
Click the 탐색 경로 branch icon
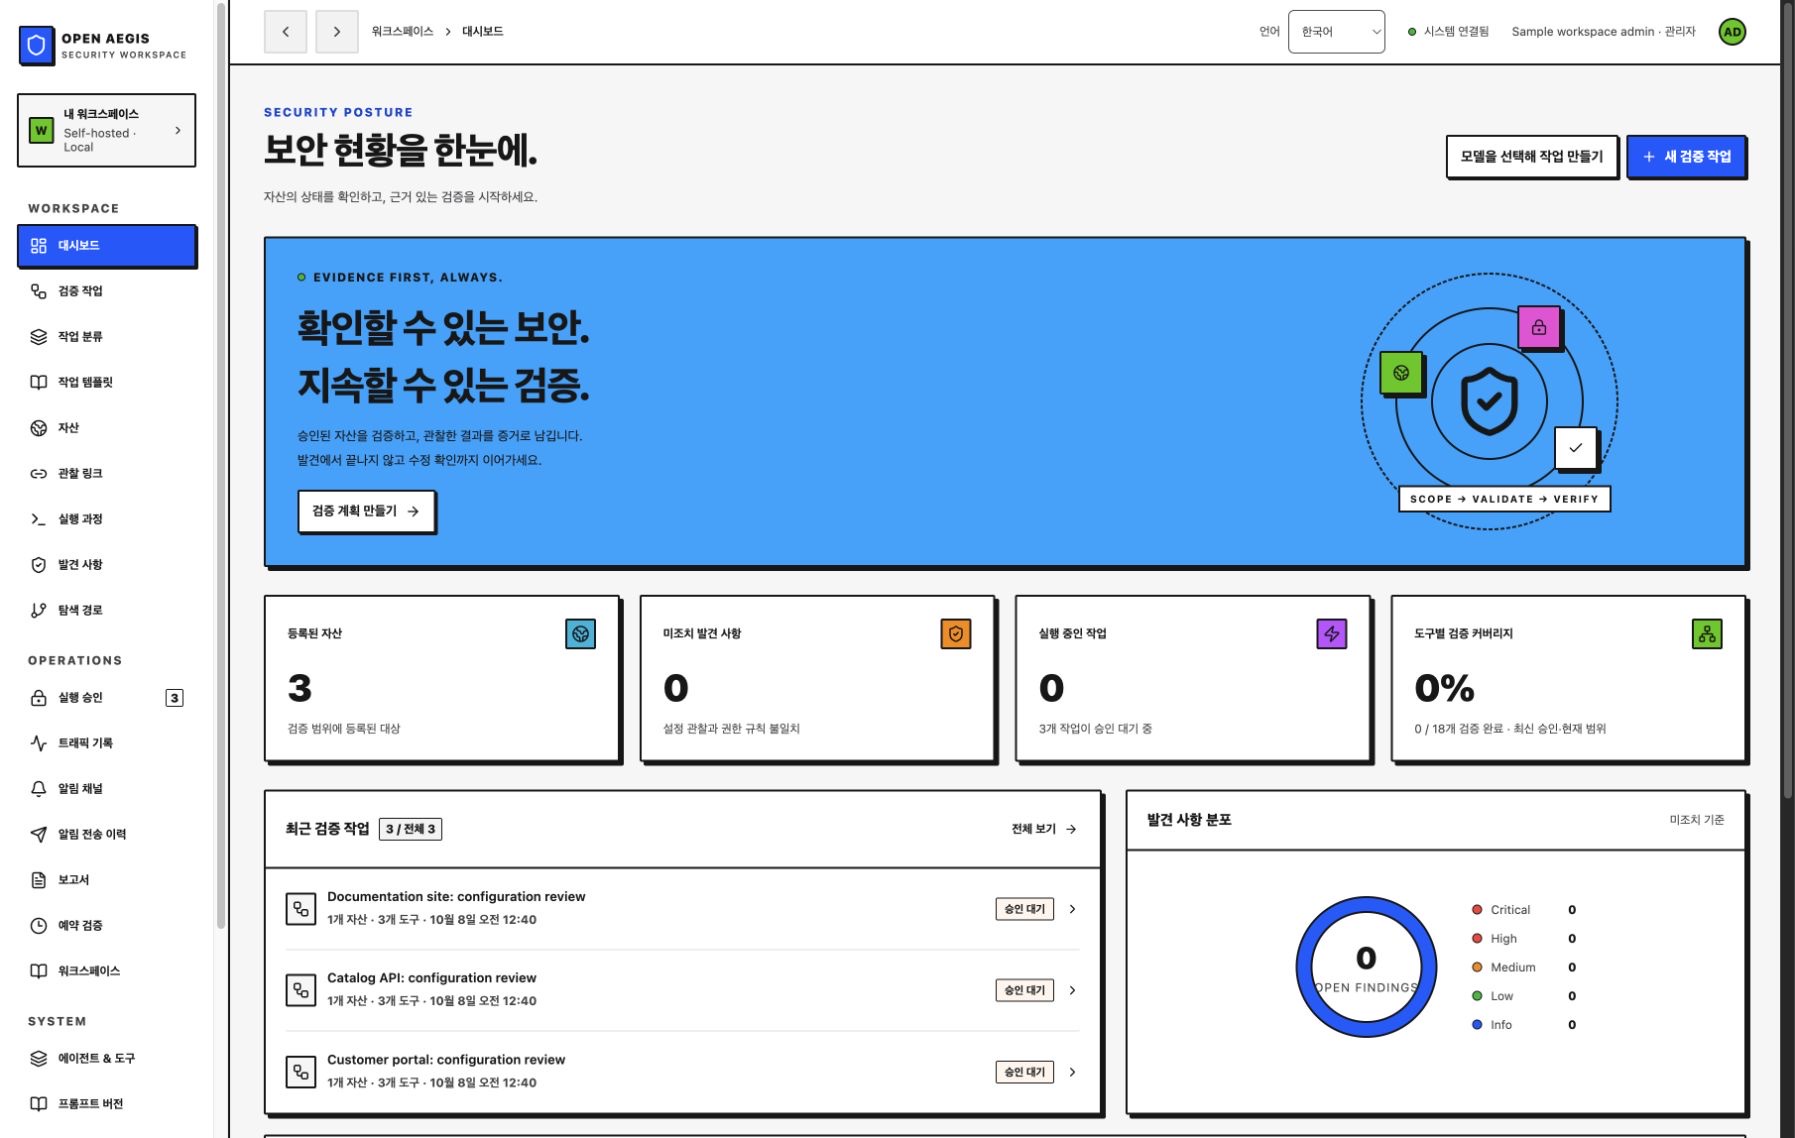point(39,610)
